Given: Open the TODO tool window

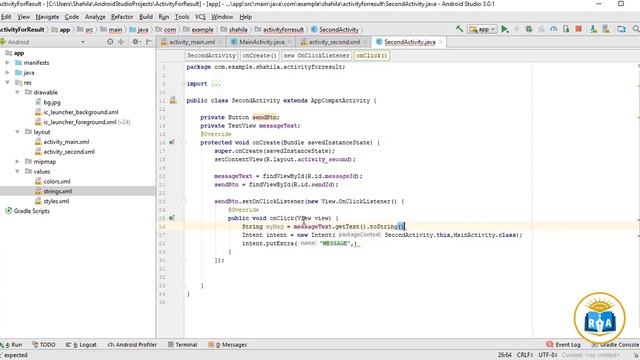Looking at the screenshot, I should 44,344.
